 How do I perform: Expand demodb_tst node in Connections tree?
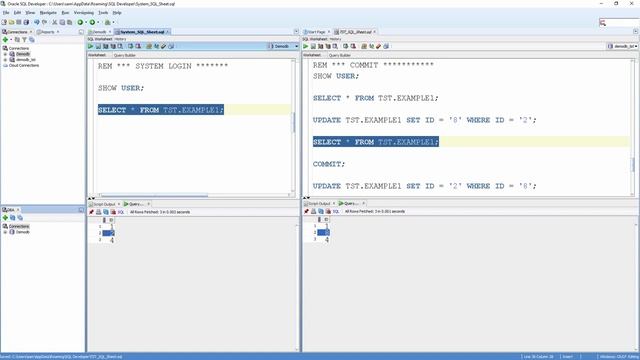pyautogui.click(x=5, y=60)
